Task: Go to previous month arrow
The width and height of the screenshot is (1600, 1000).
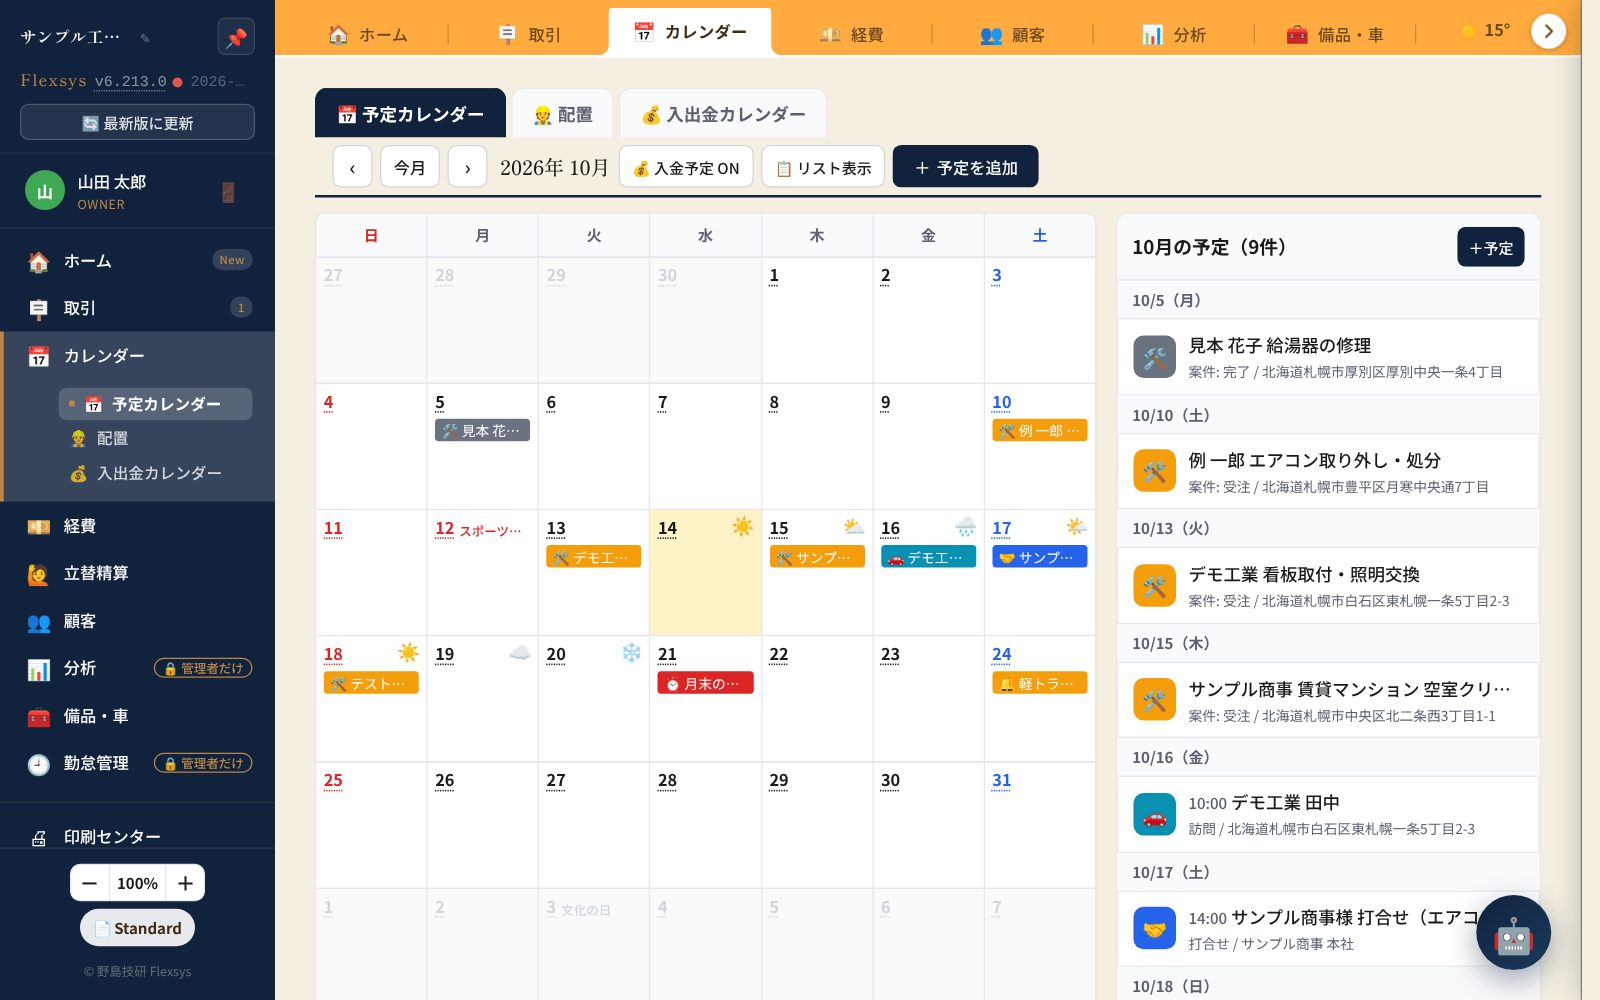Action: pyautogui.click(x=352, y=167)
